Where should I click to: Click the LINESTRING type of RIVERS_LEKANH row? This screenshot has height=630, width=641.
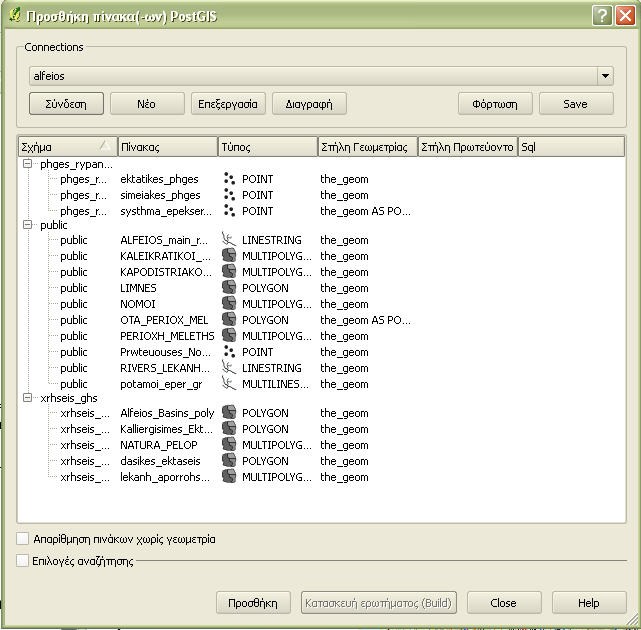click(271, 368)
